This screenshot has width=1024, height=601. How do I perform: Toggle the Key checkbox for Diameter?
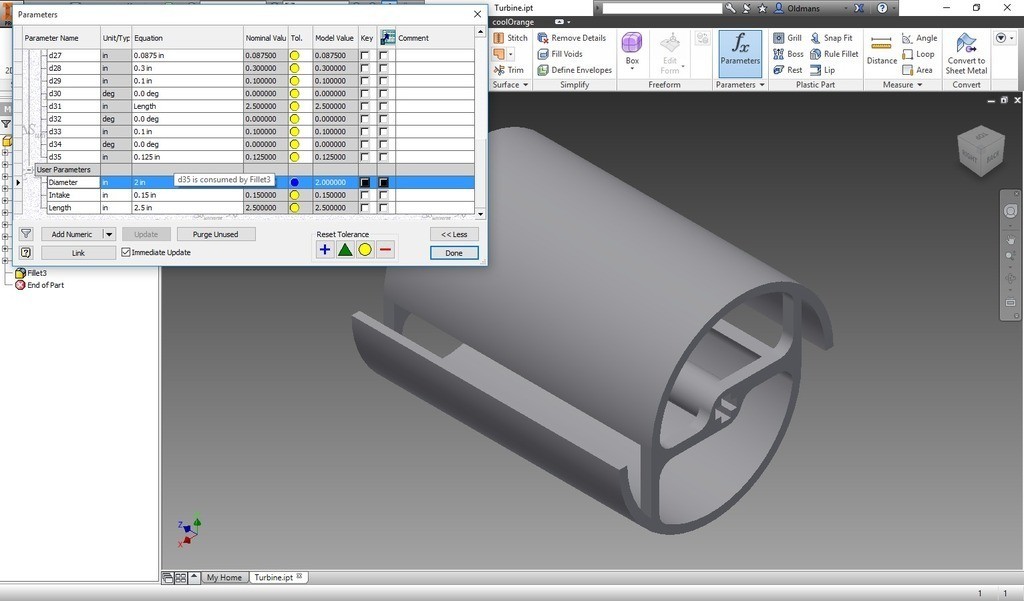(x=364, y=183)
